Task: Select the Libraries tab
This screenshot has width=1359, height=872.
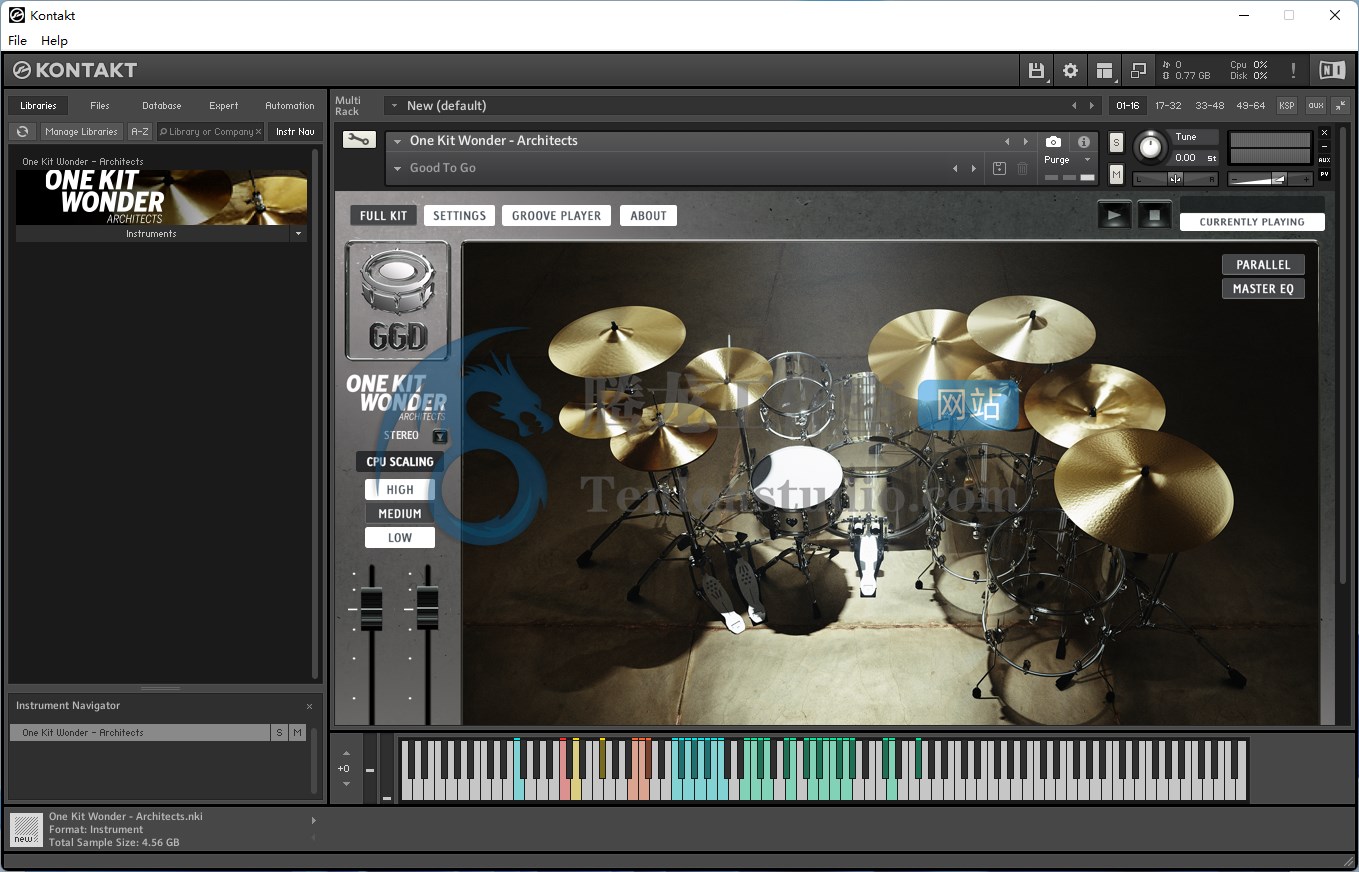Action: pos(38,105)
